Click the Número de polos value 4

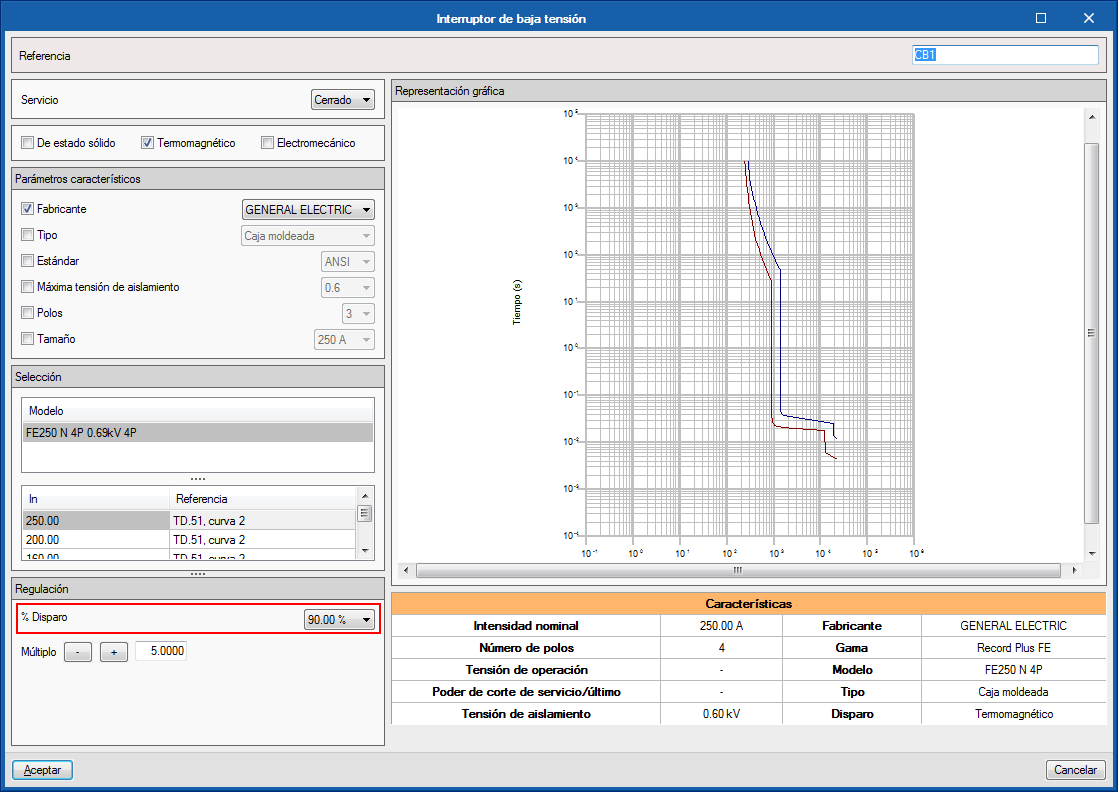(722, 648)
